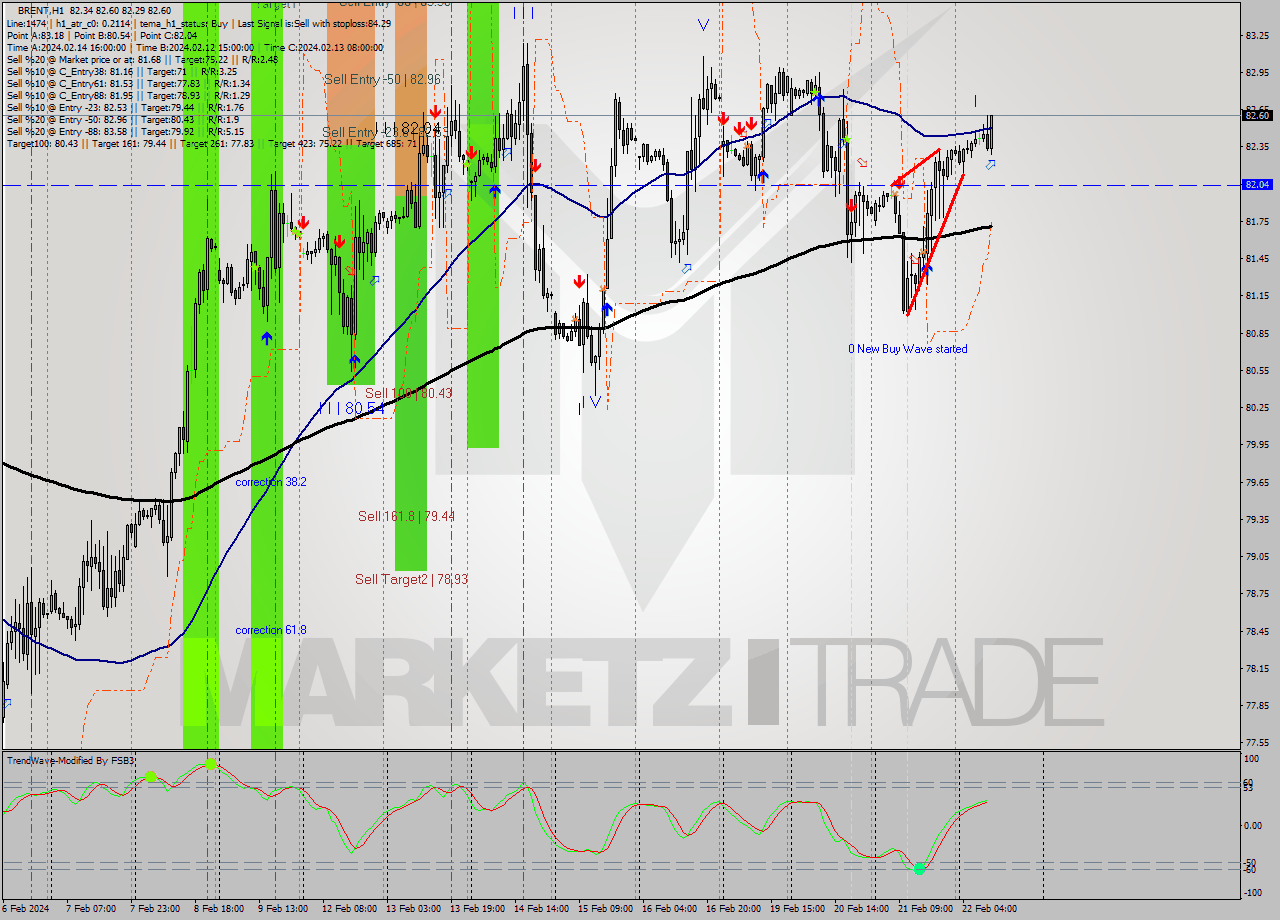Click the '7 Feb 07:00' time label
The height and width of the screenshot is (920, 1280).
(x=91, y=909)
